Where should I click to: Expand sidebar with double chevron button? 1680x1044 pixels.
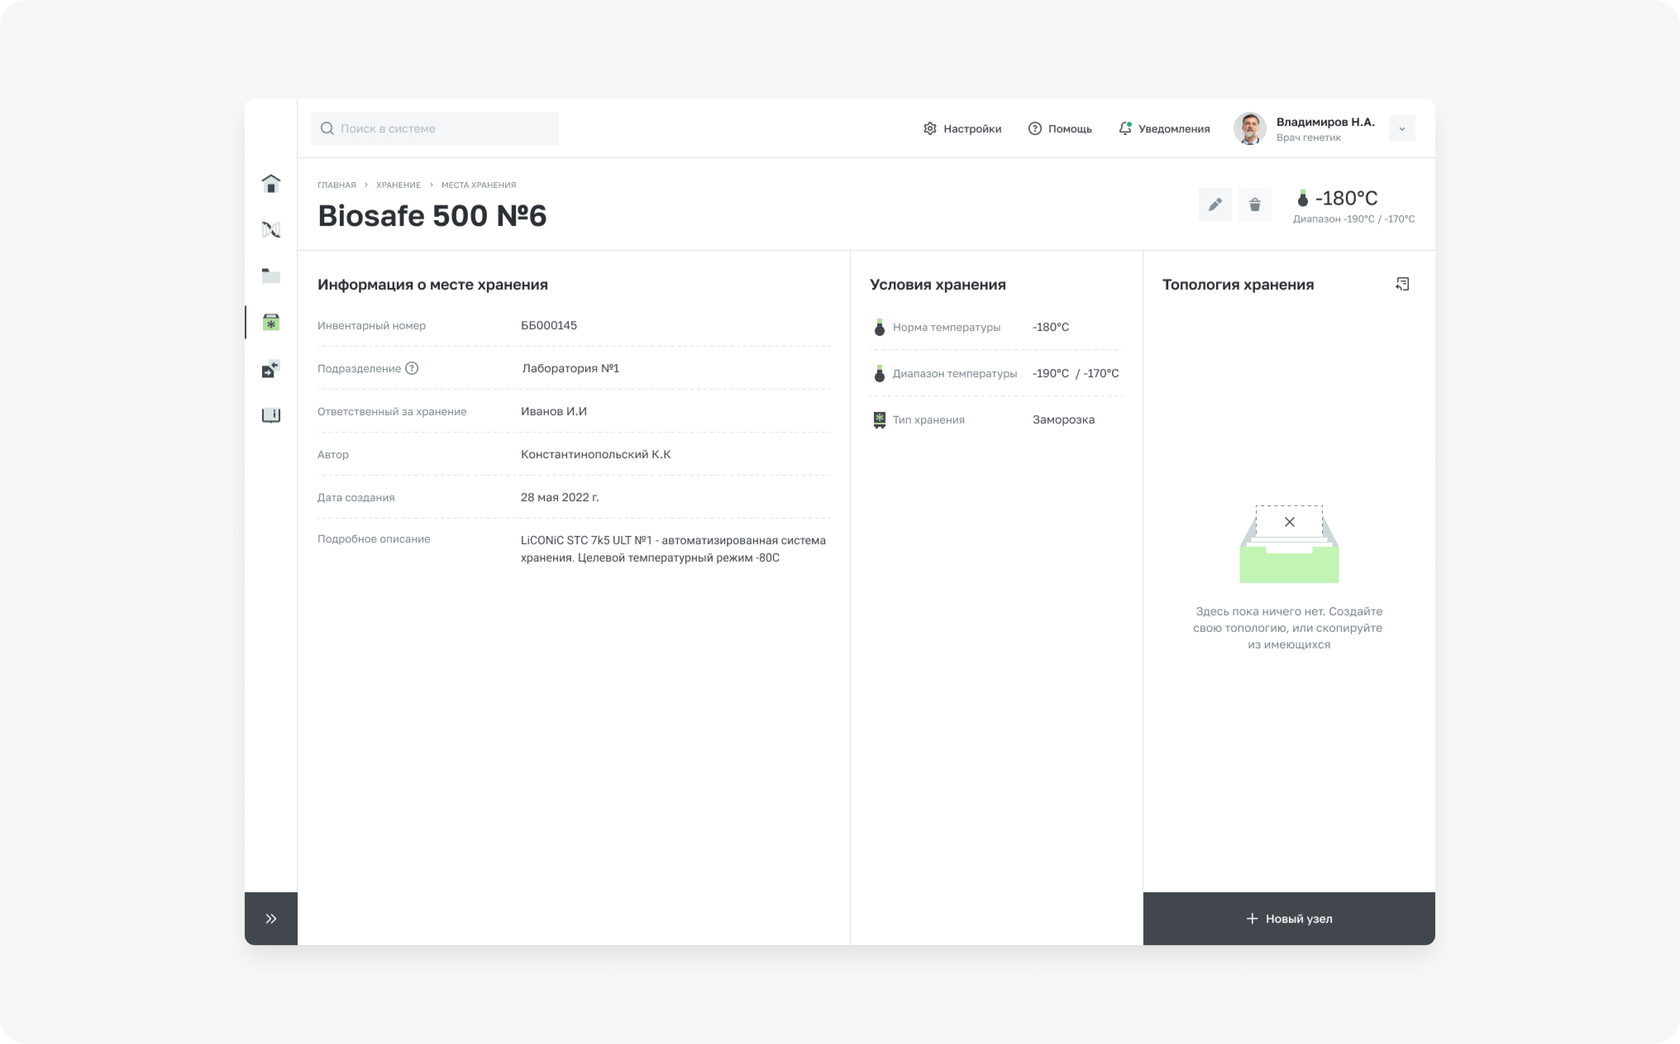271,918
